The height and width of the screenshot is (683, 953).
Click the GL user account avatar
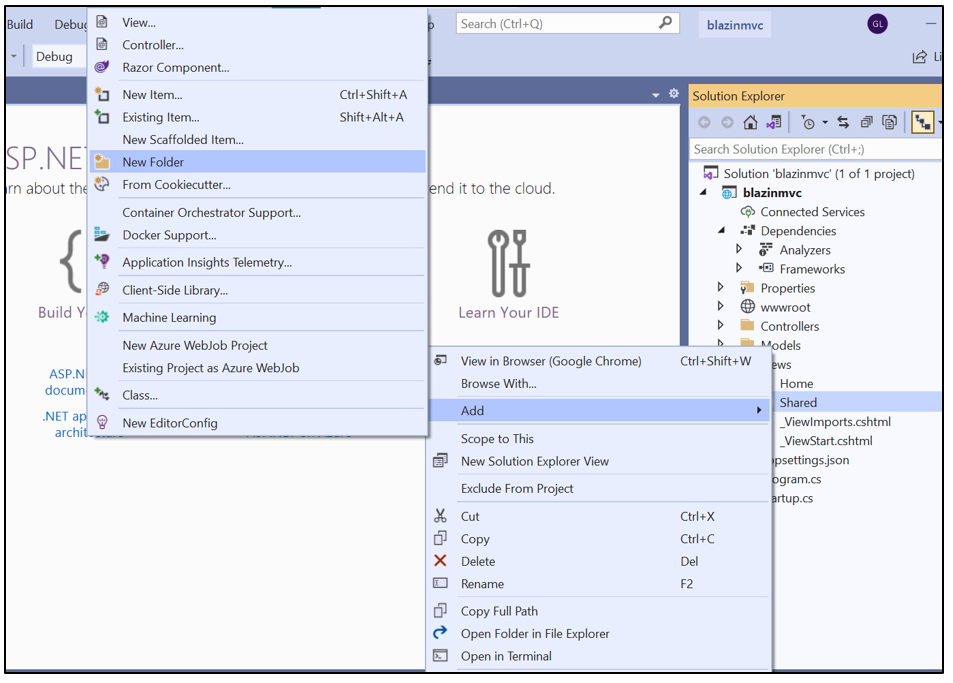[877, 24]
